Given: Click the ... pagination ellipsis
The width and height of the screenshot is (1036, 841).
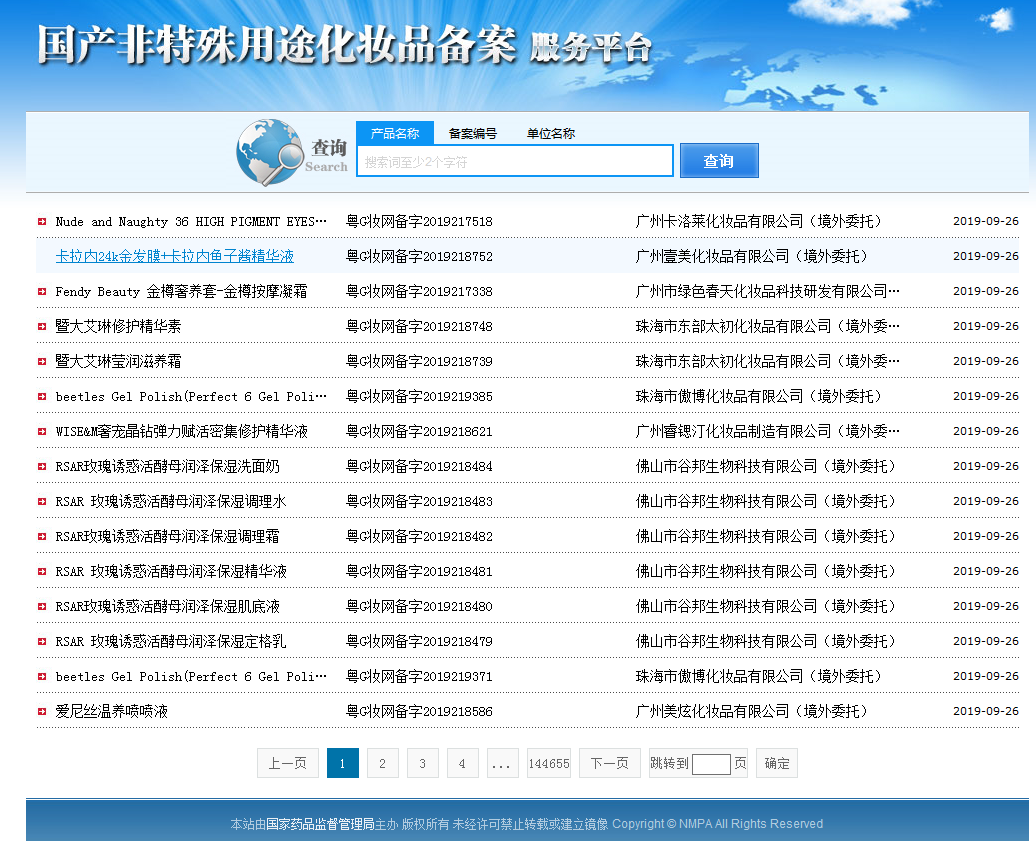Looking at the screenshot, I should pyautogui.click(x=502, y=763).
